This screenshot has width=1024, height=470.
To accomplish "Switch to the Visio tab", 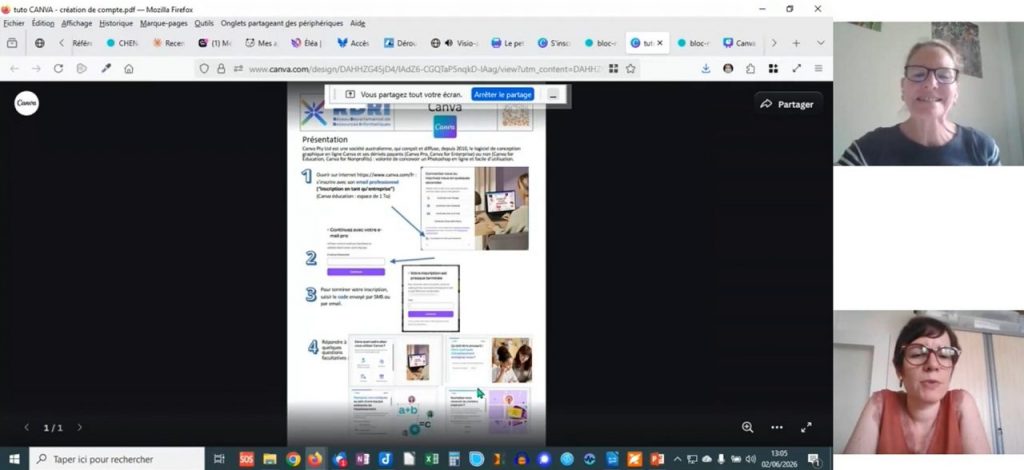I will pos(455,43).
